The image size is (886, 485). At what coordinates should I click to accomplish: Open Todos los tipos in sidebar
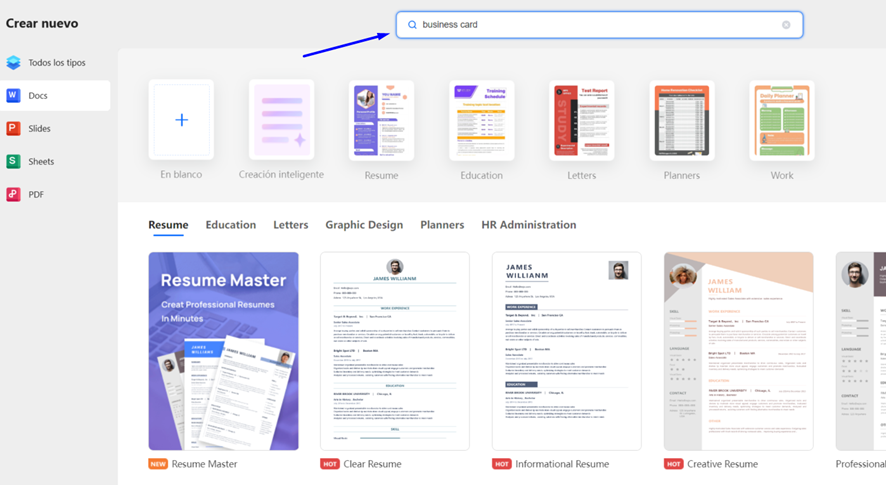coord(55,63)
